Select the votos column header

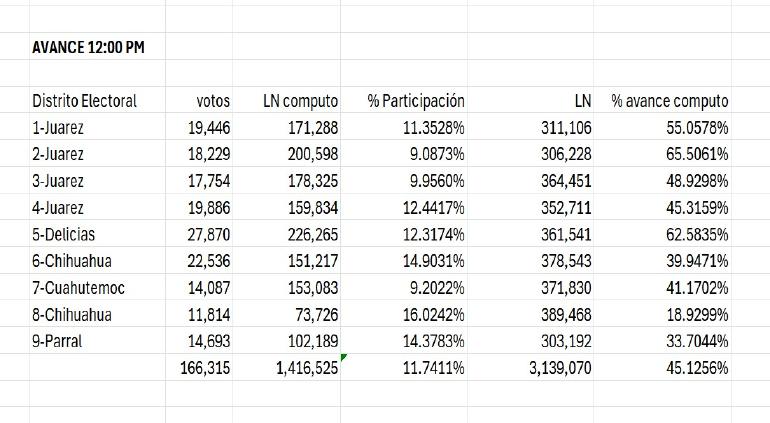pos(213,101)
